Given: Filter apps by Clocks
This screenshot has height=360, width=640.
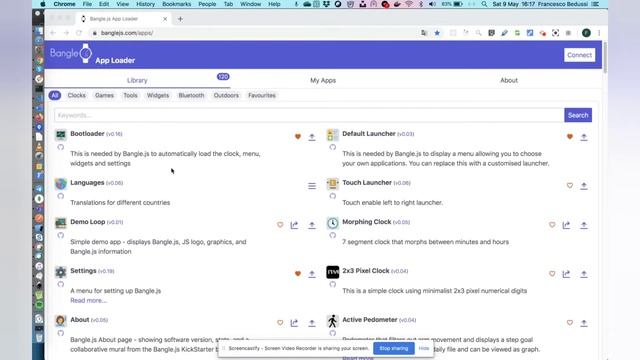Looking at the screenshot, I should click(x=77, y=96).
